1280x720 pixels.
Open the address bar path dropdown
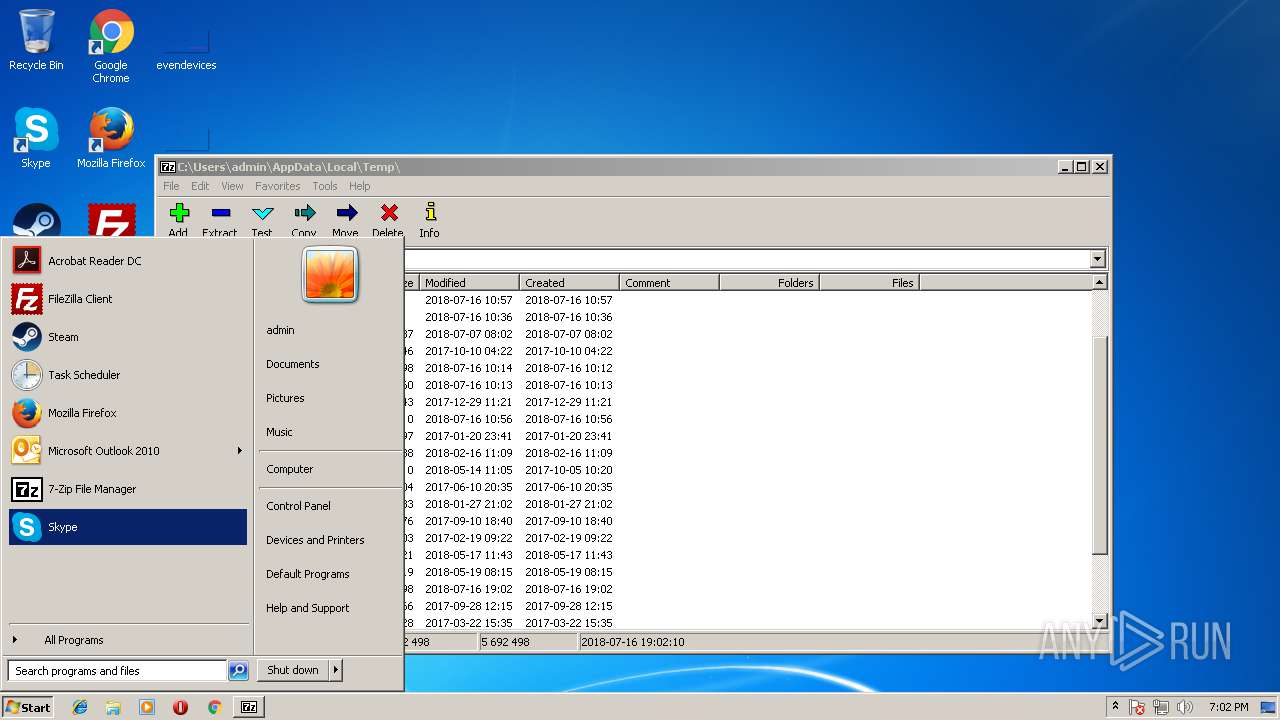click(1097, 259)
